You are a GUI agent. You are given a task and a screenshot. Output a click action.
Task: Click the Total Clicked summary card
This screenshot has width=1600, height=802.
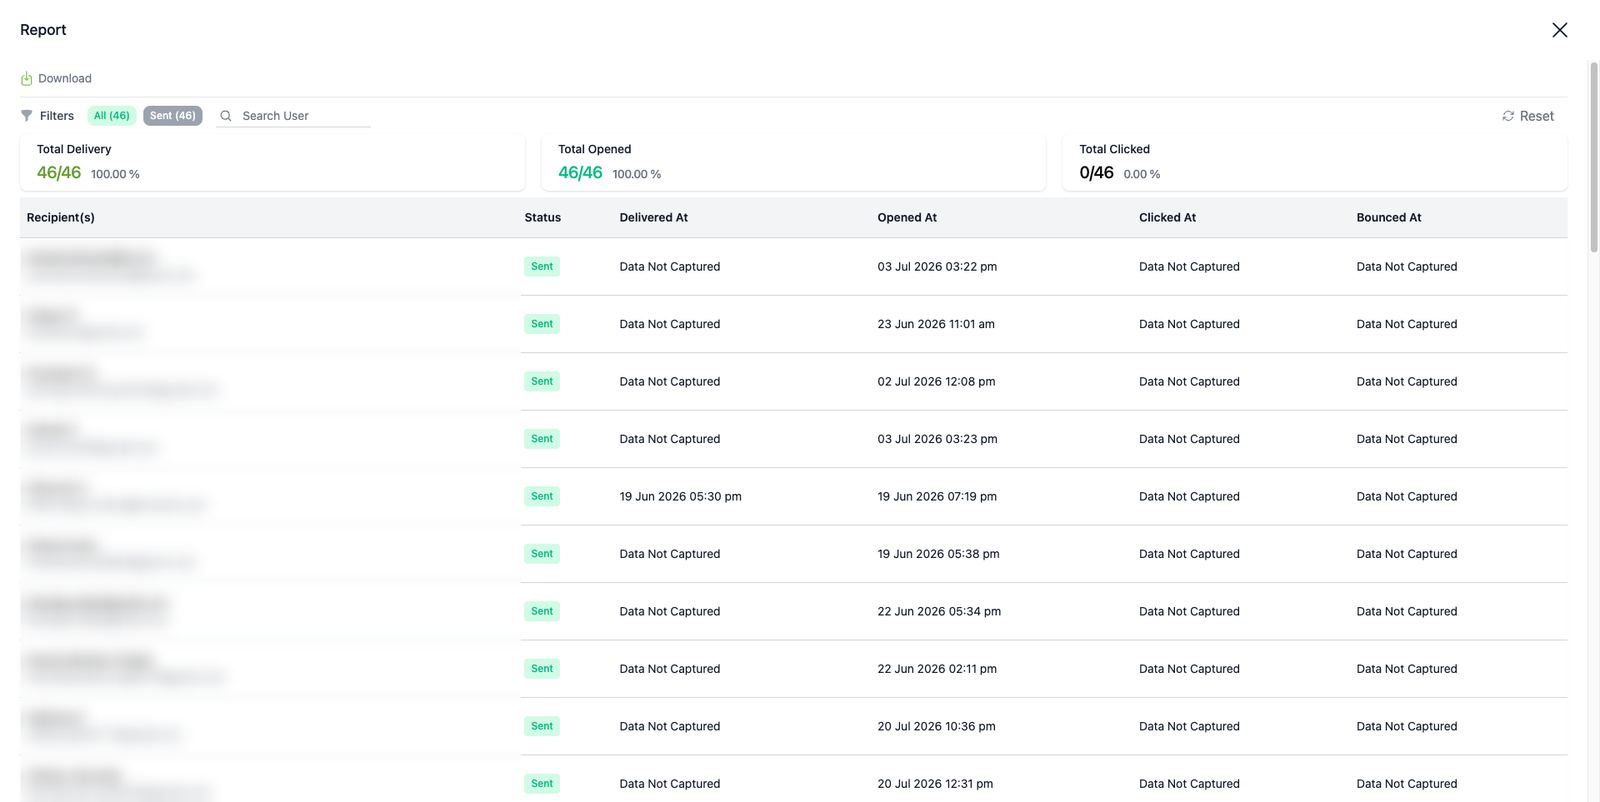[1315, 162]
